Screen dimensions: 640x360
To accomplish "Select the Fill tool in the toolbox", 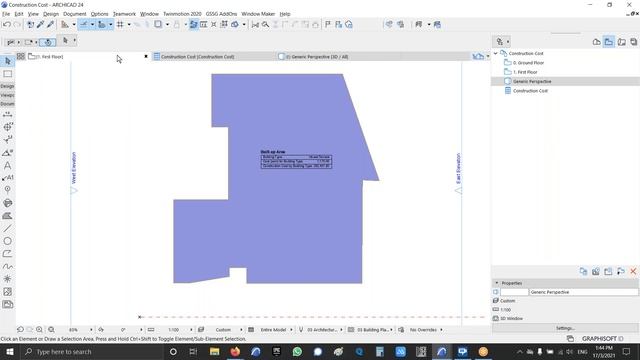I will [x=7, y=216].
